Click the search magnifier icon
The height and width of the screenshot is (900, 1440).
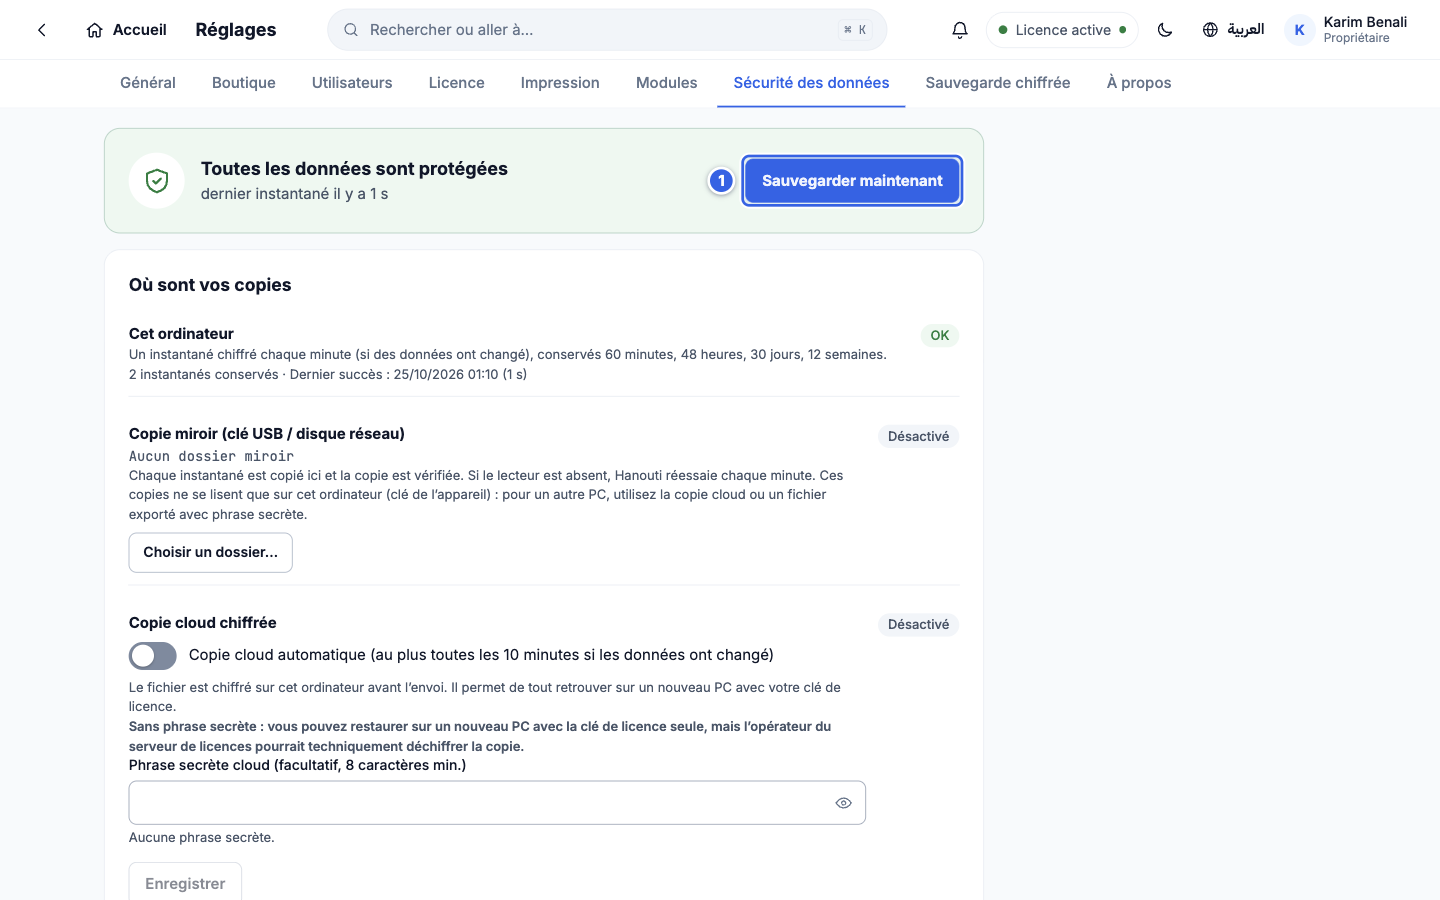click(x=351, y=30)
